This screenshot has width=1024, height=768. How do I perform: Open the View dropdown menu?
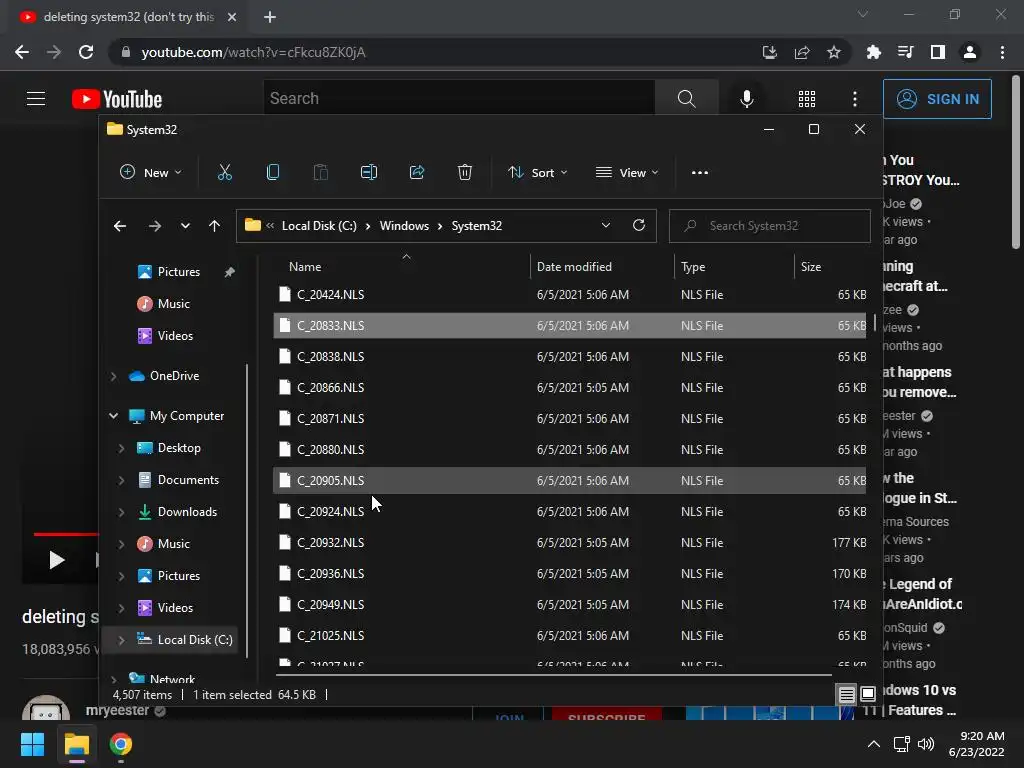tap(627, 172)
